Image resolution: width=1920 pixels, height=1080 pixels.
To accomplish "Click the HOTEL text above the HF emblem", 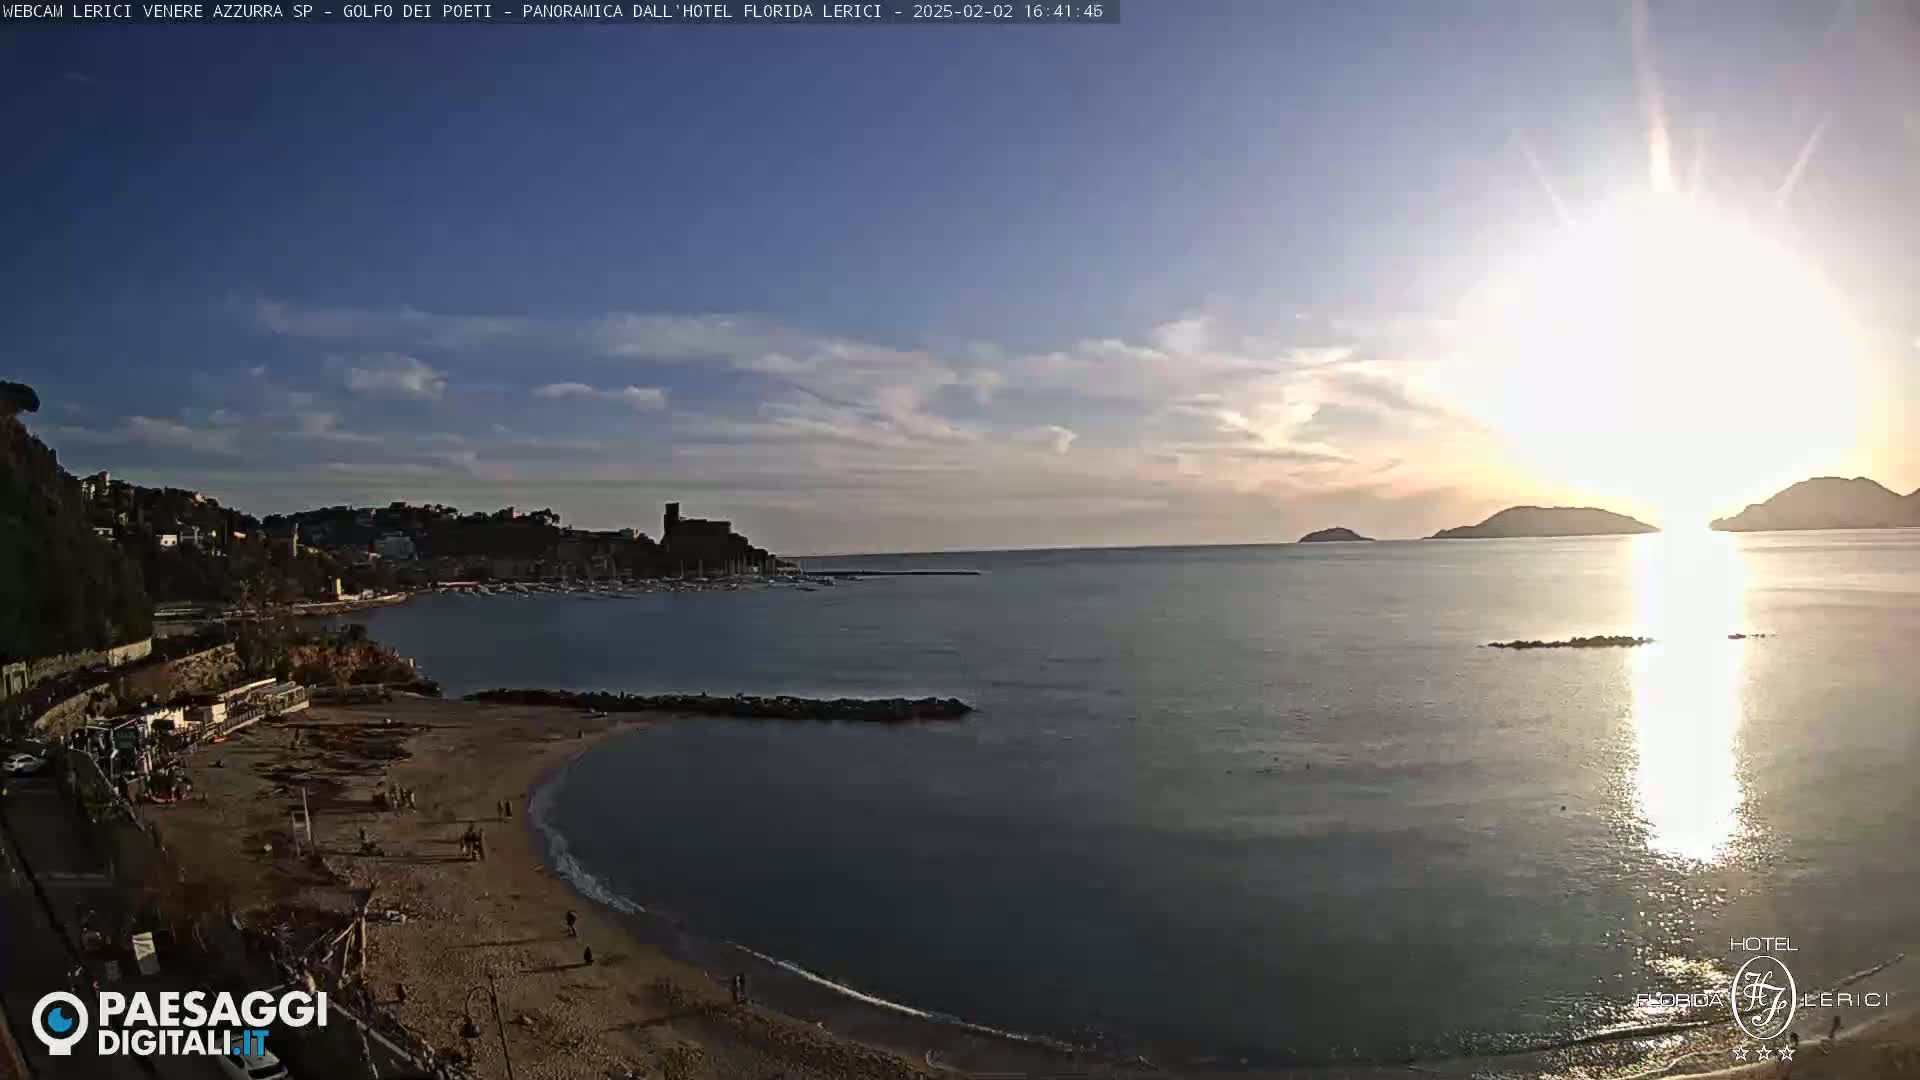I will (1763, 944).
